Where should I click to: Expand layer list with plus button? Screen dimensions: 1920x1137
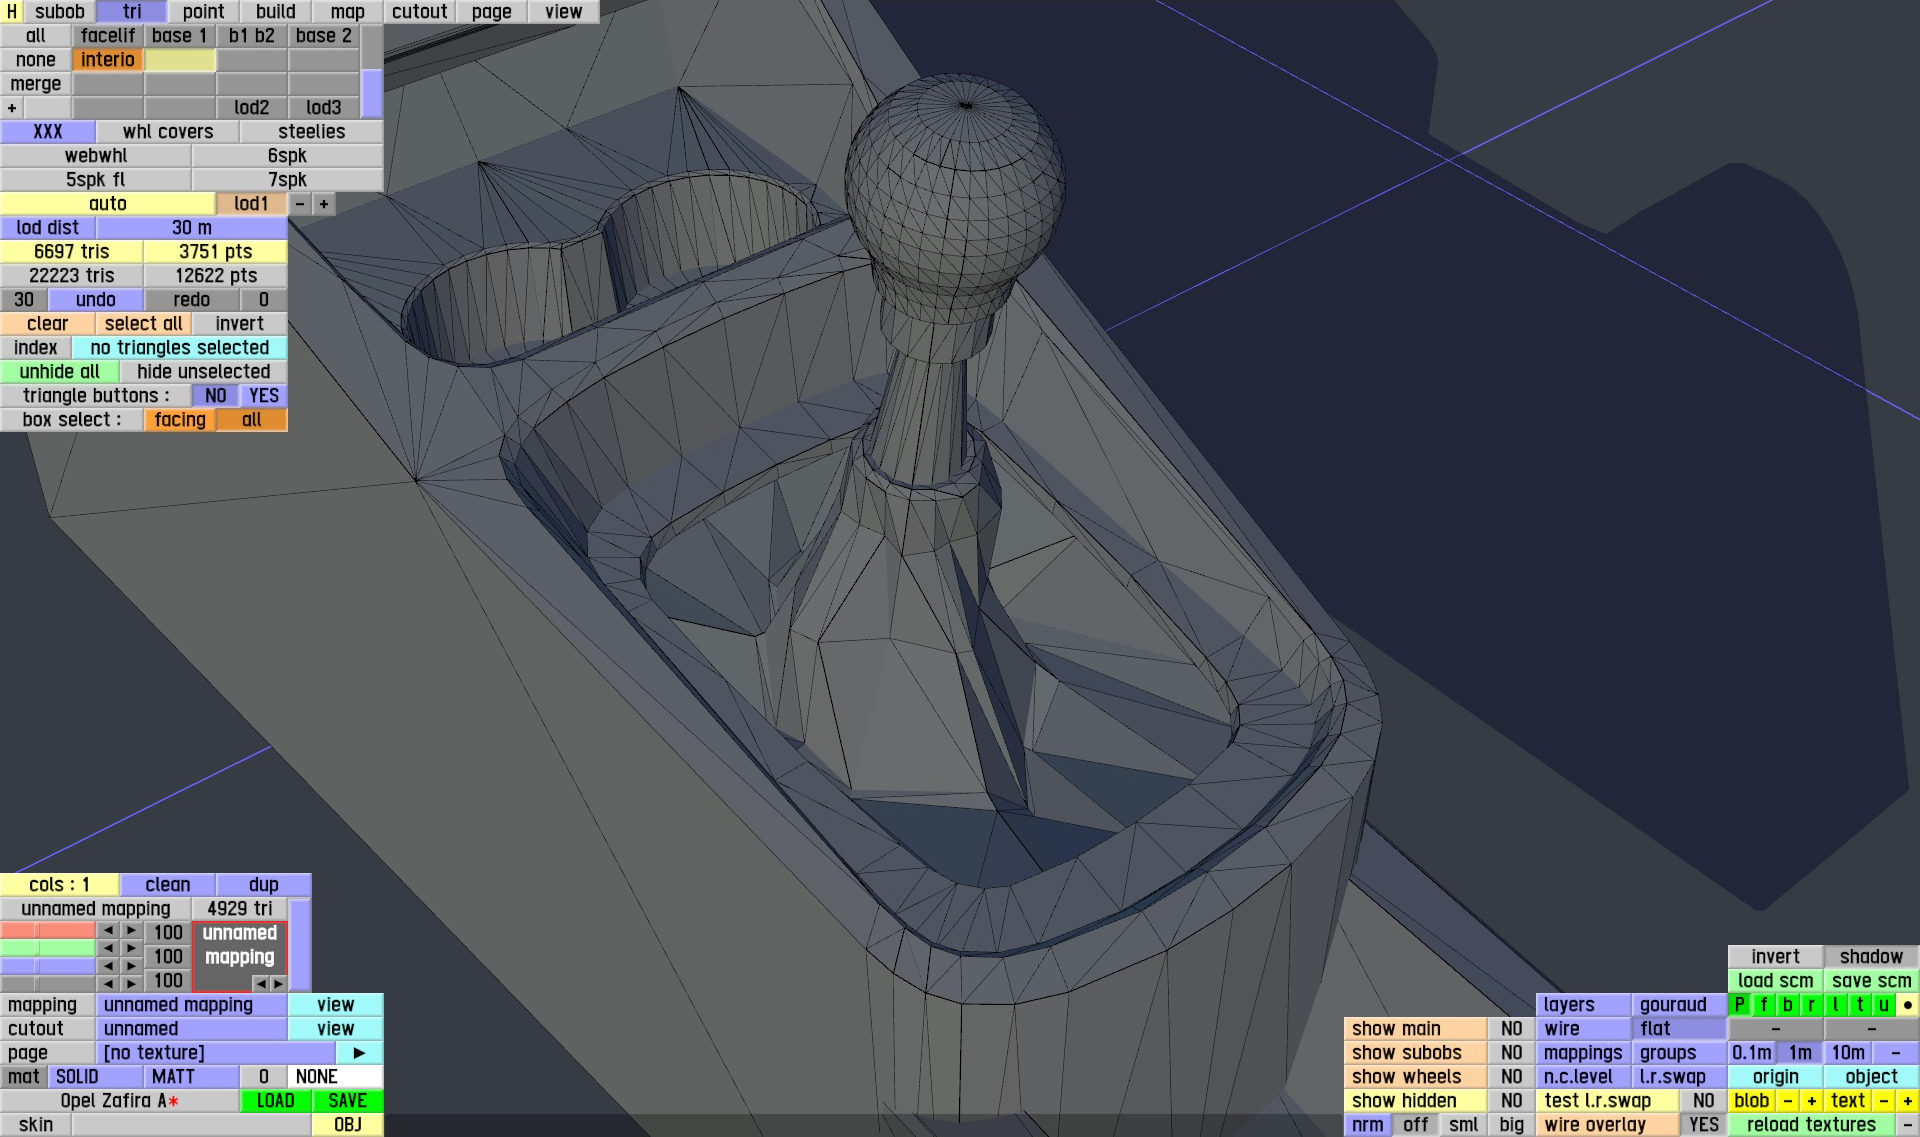point(12,108)
